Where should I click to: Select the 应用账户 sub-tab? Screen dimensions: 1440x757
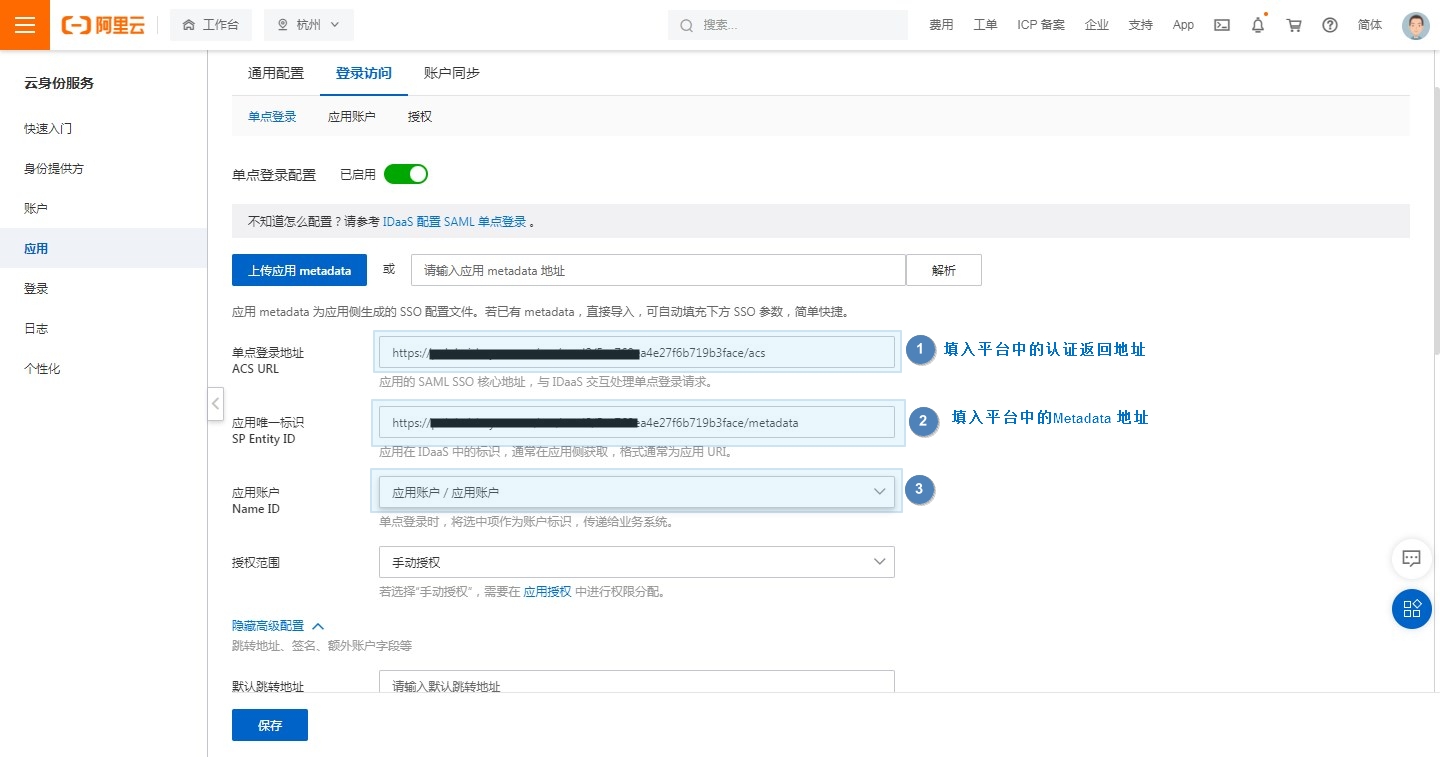[x=351, y=117]
